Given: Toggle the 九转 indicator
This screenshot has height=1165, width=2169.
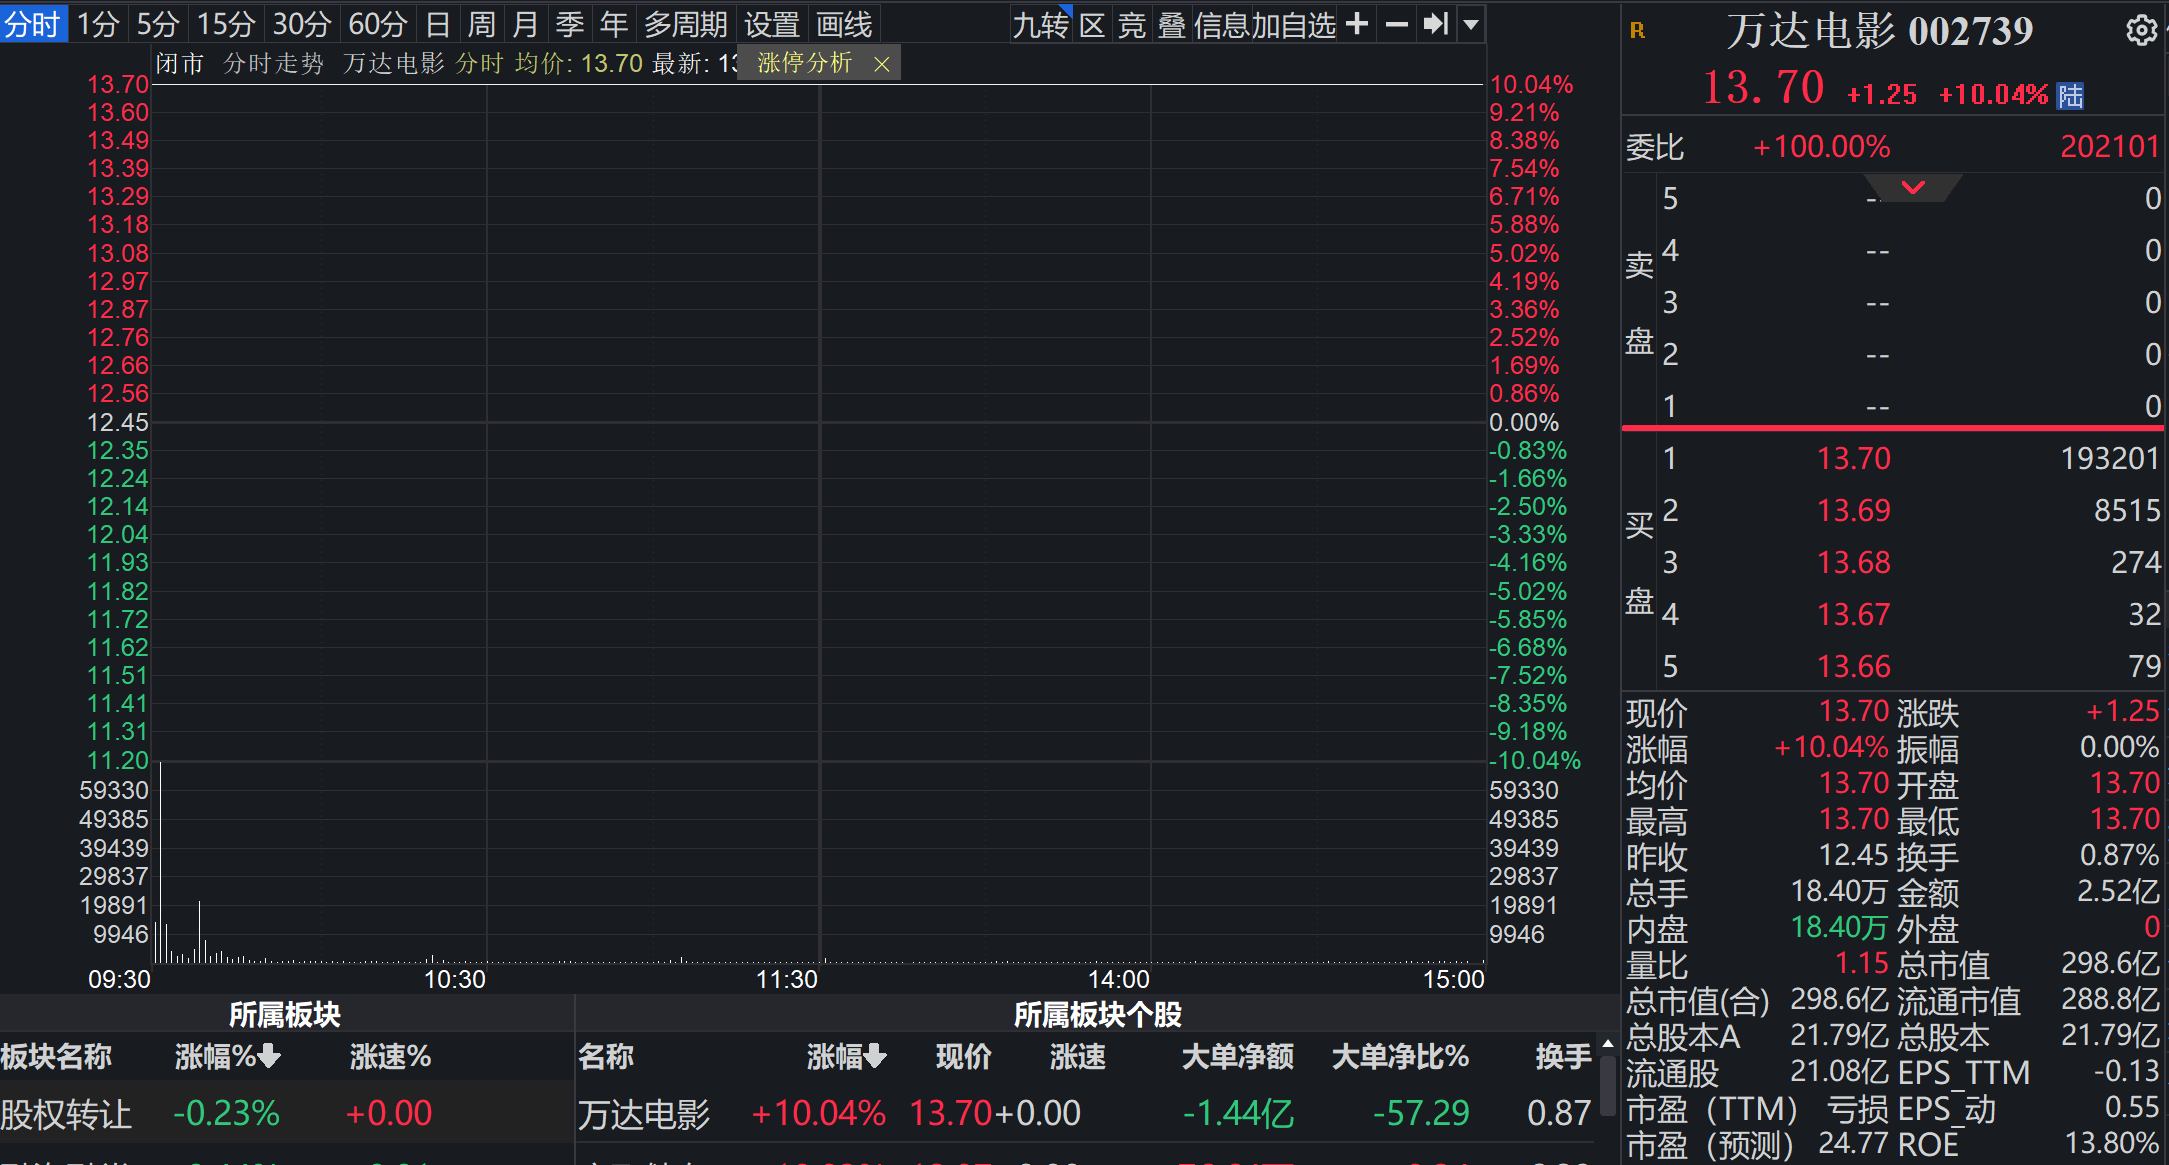Looking at the screenshot, I should click(x=1040, y=24).
